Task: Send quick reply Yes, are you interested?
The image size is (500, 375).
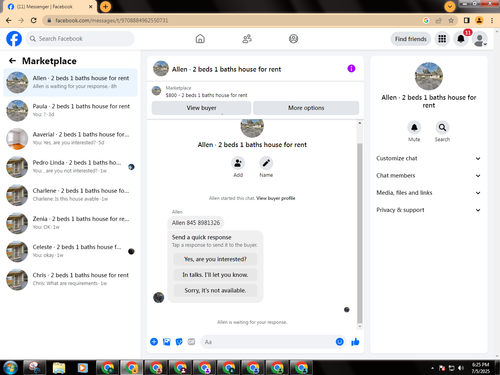Action: point(215,259)
